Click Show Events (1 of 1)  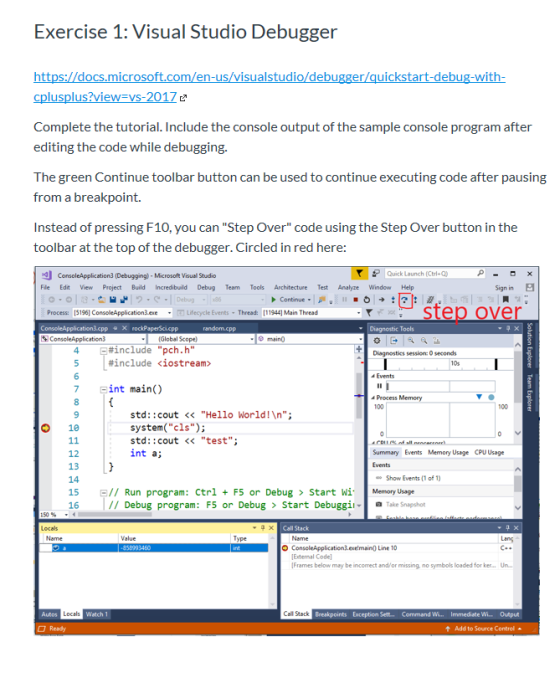pos(413,478)
